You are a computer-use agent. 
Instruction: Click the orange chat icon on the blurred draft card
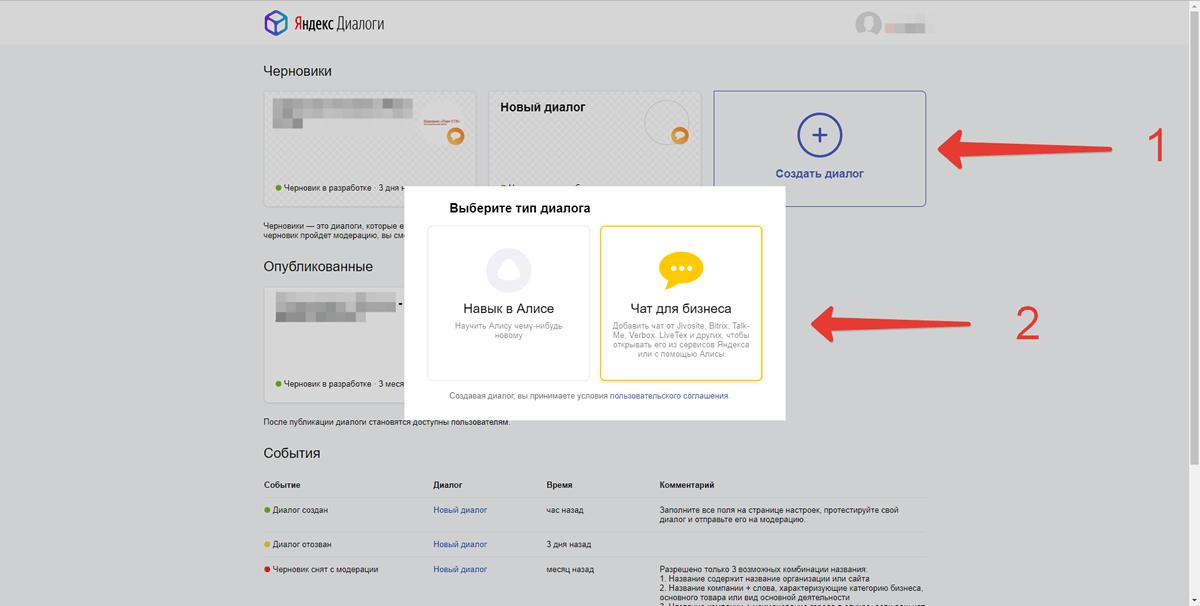coord(455,135)
